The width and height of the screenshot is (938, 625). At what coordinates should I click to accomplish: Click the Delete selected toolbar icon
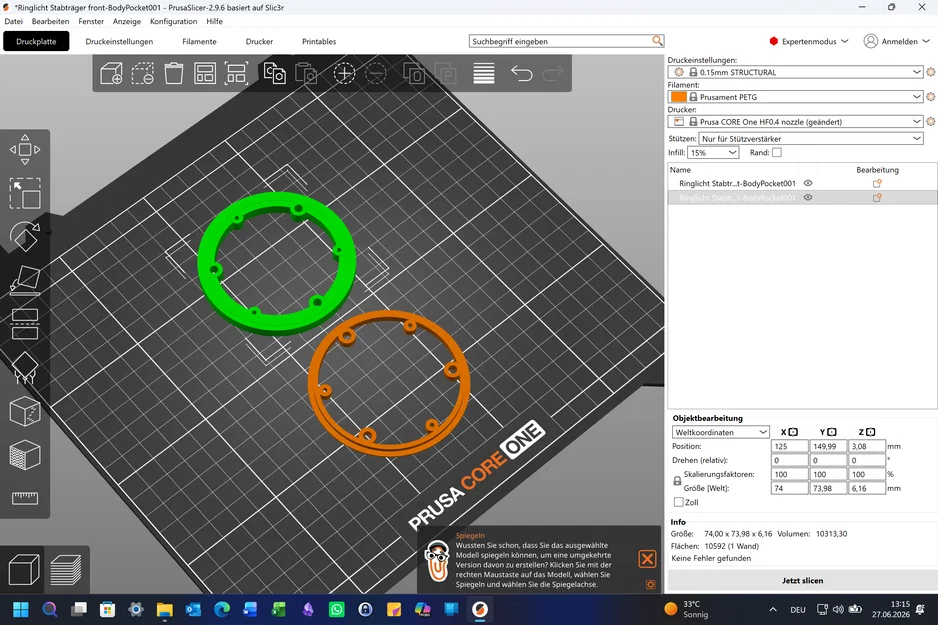pos(143,74)
